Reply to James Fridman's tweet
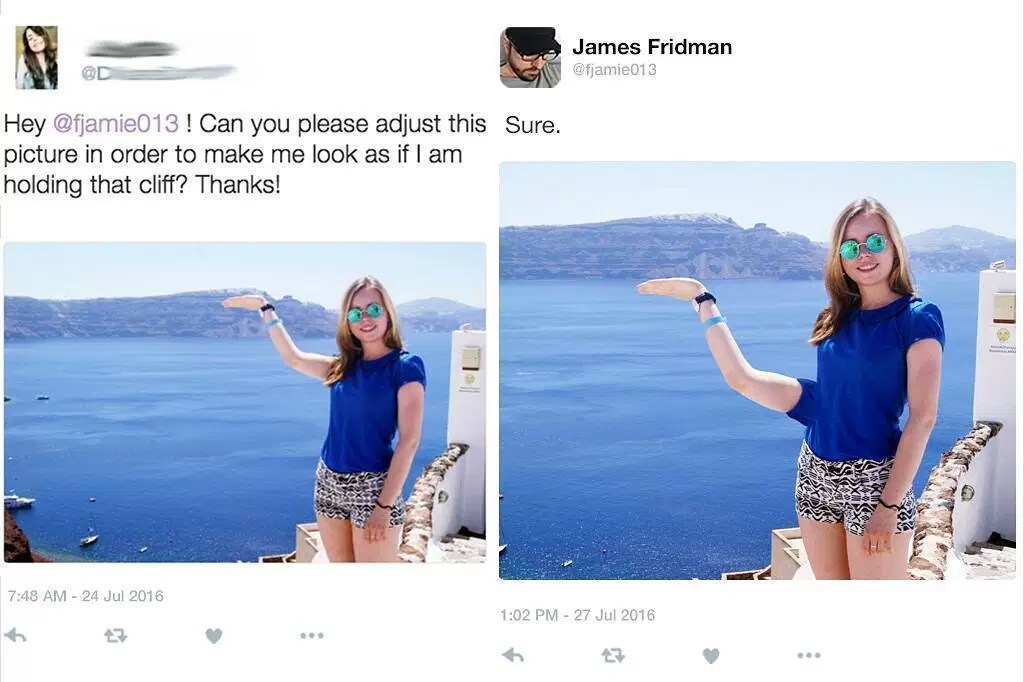Viewport: 1024px width, 682px height. [513, 655]
